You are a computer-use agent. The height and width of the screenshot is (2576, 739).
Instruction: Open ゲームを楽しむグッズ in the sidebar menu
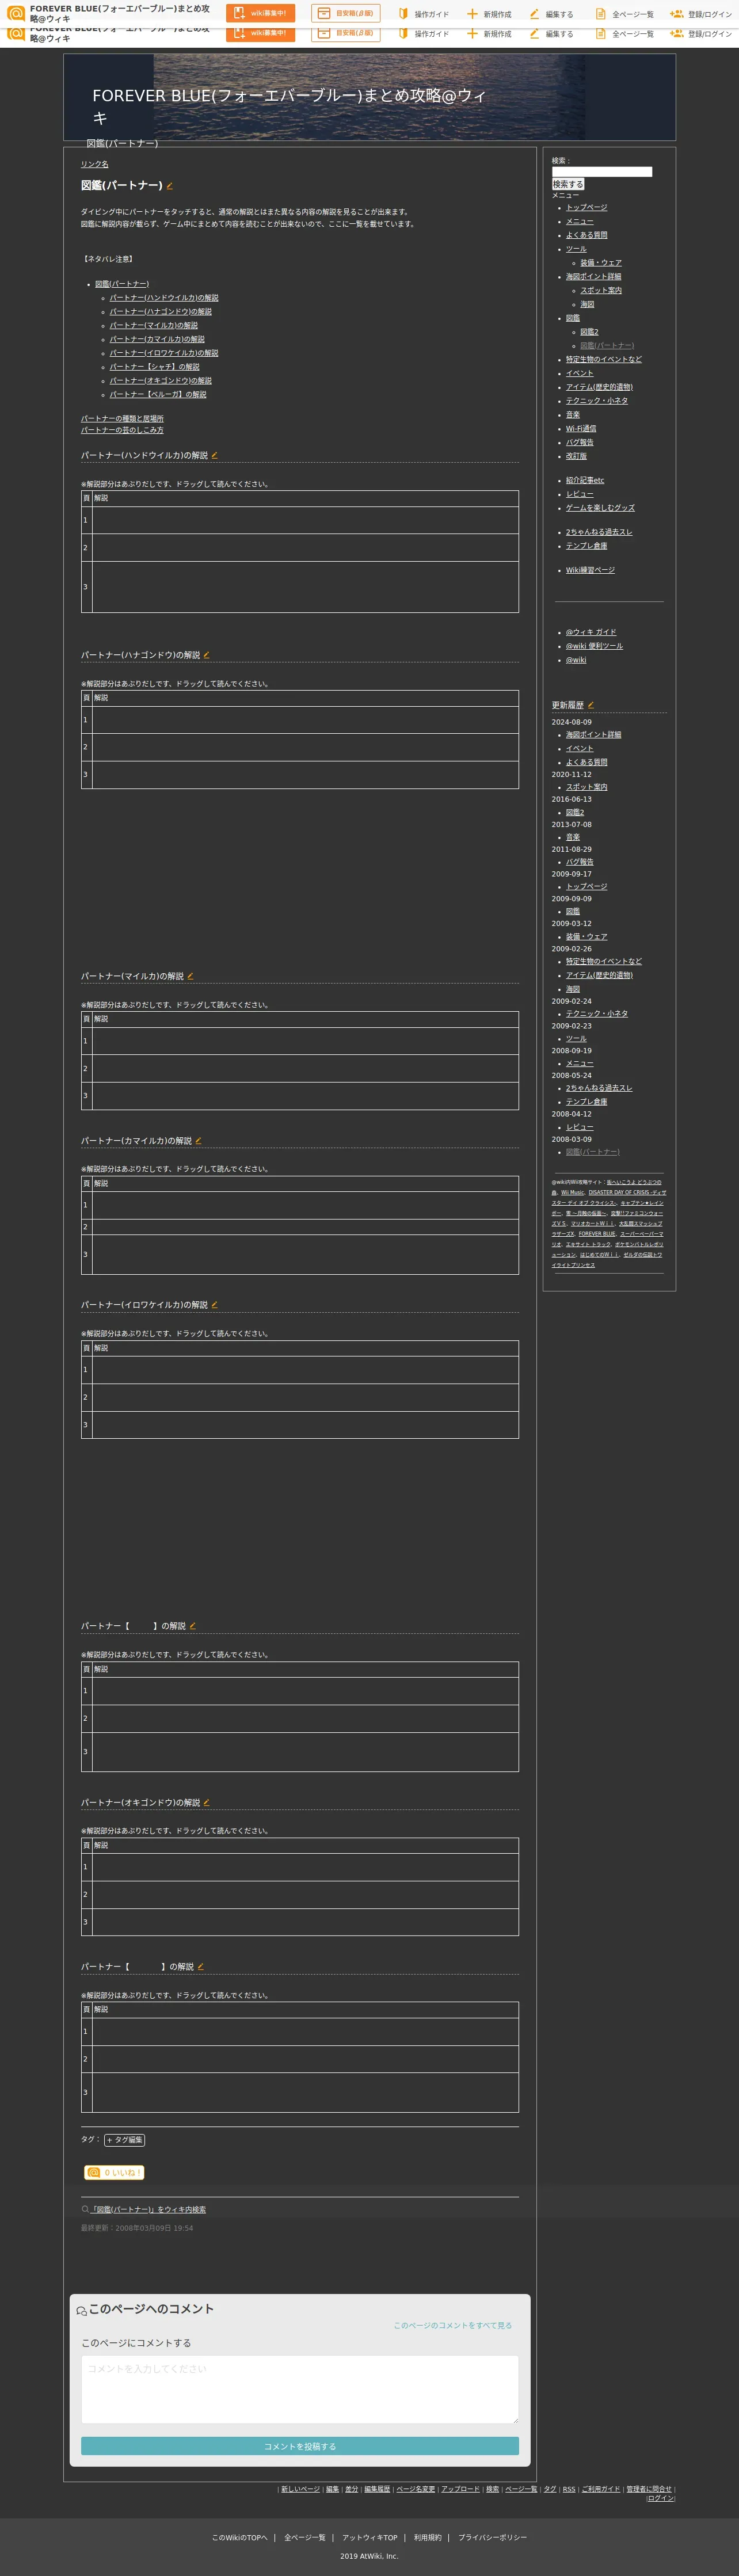pos(600,508)
